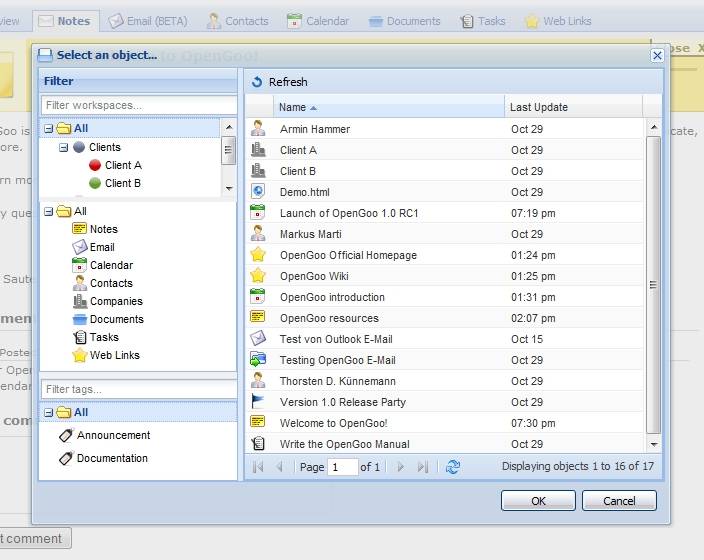Collapse the Clients workspace node
This screenshot has height=560, width=704.
(64, 147)
